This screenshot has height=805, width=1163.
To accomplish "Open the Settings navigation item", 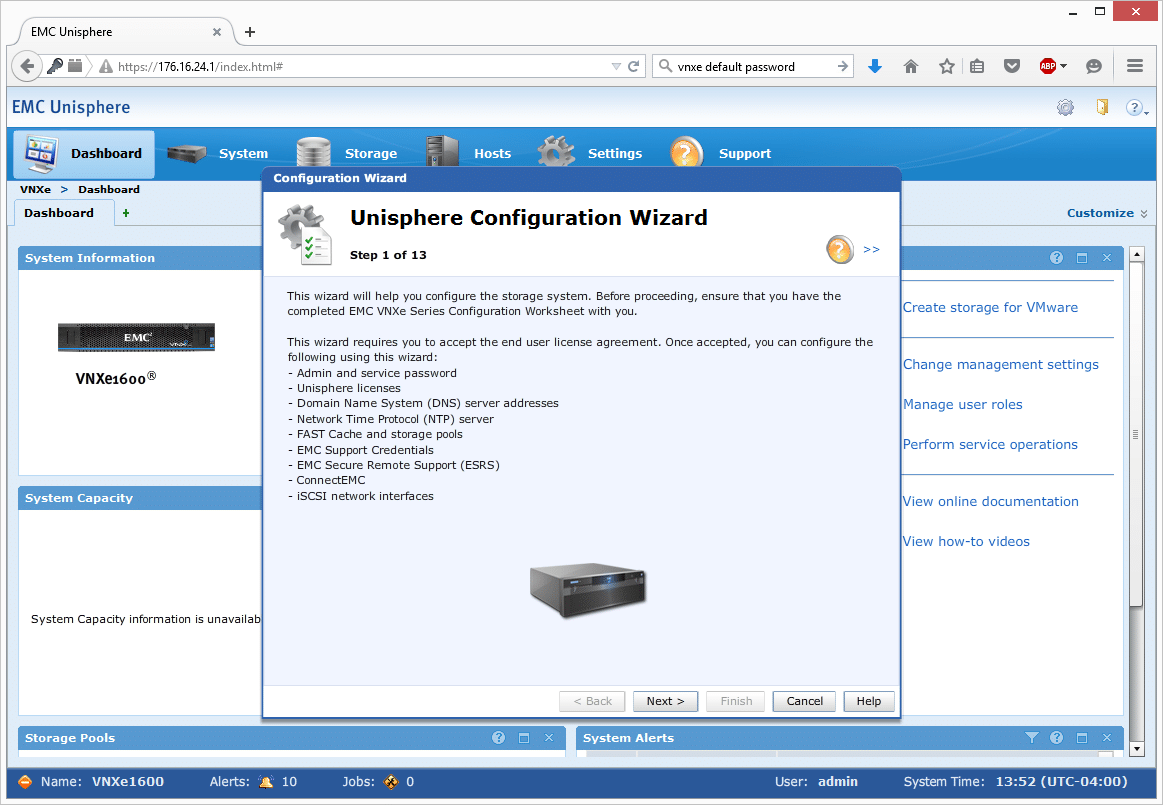I will click(590, 154).
